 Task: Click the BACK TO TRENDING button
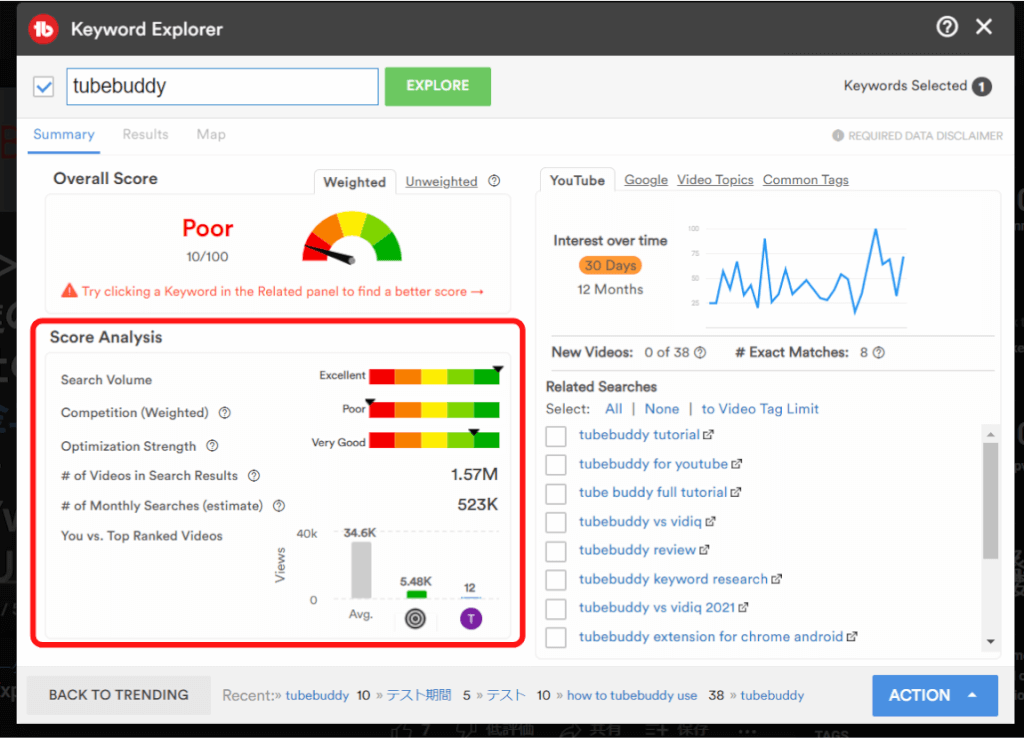(118, 695)
